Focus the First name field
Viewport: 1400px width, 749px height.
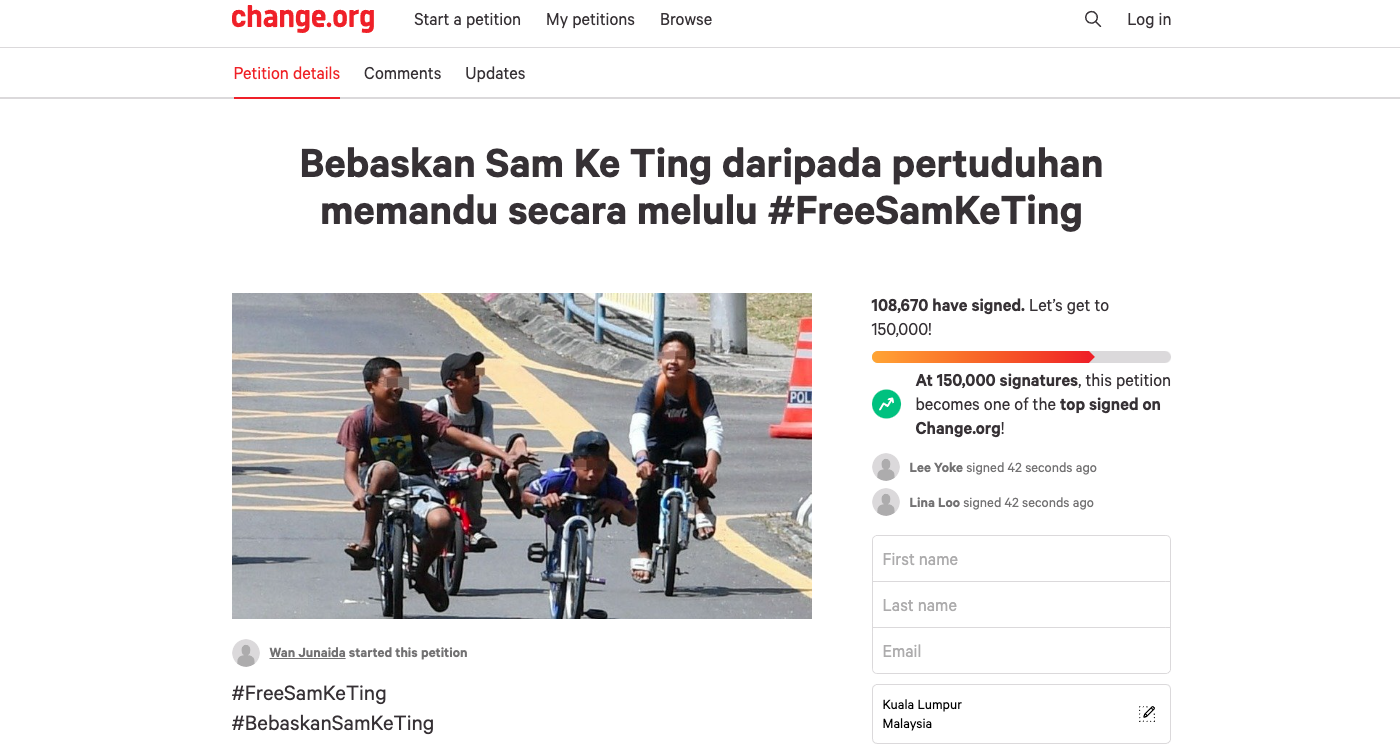click(x=1021, y=559)
